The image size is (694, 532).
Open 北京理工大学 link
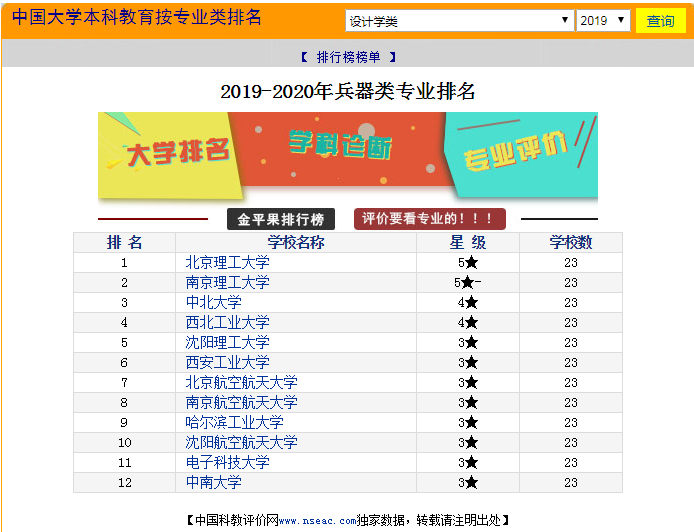coord(227,262)
